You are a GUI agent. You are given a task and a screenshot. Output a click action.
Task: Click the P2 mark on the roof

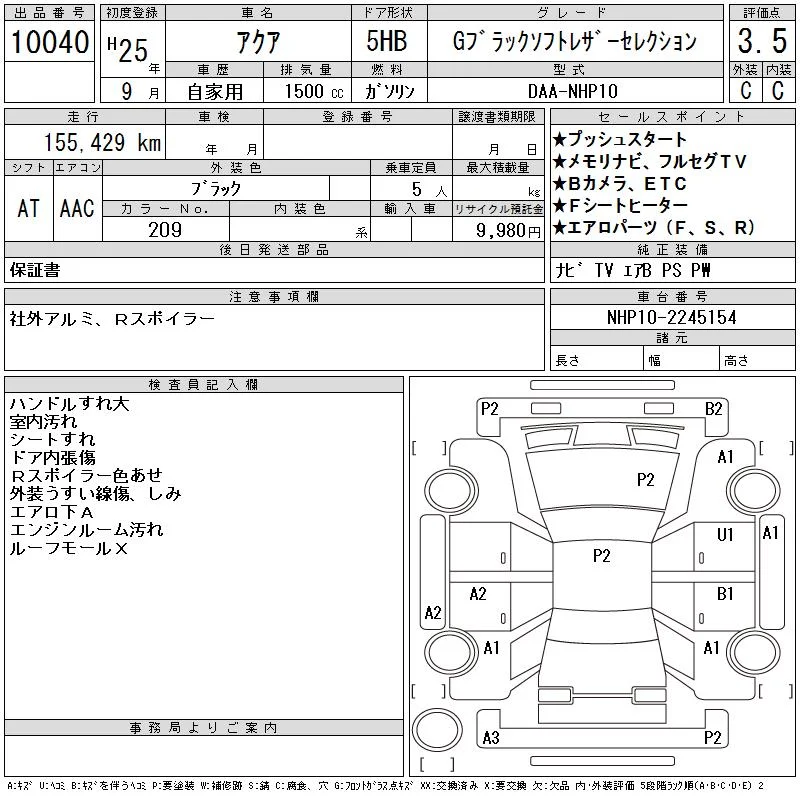click(x=602, y=556)
